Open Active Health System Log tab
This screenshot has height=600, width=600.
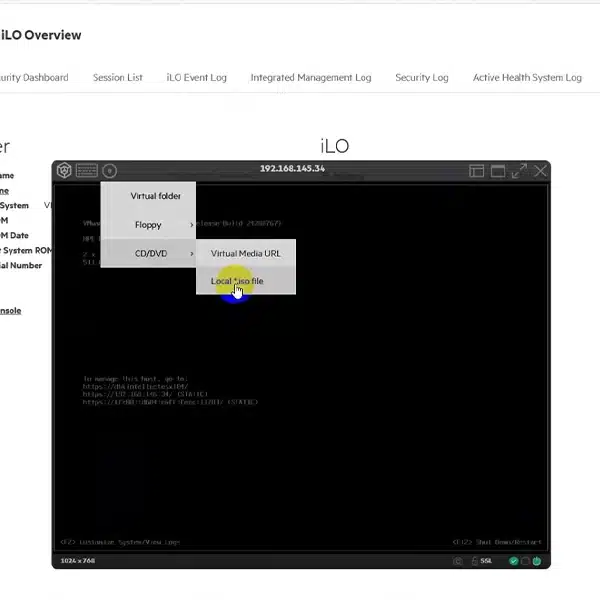pos(526,77)
